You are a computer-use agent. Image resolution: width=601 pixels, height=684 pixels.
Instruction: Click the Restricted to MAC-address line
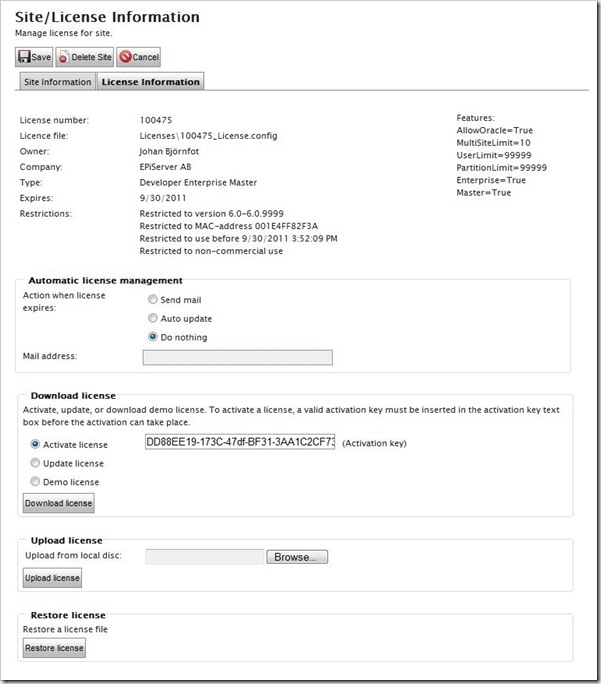click(x=229, y=226)
